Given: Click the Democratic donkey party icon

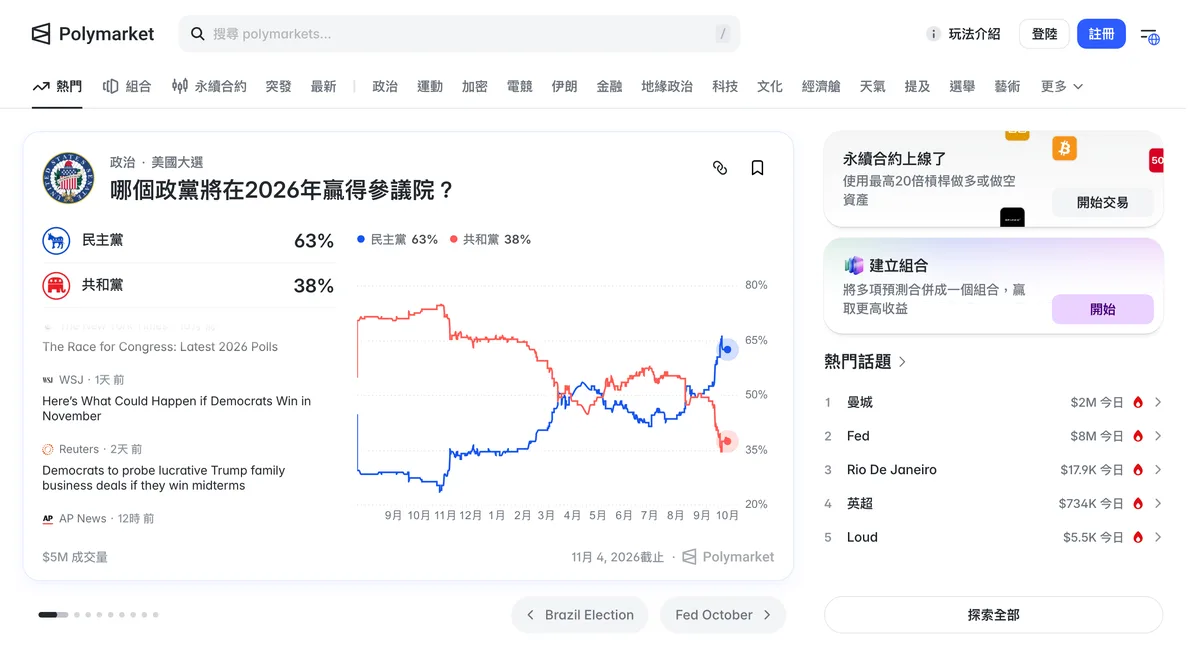Looking at the screenshot, I should point(56,241).
